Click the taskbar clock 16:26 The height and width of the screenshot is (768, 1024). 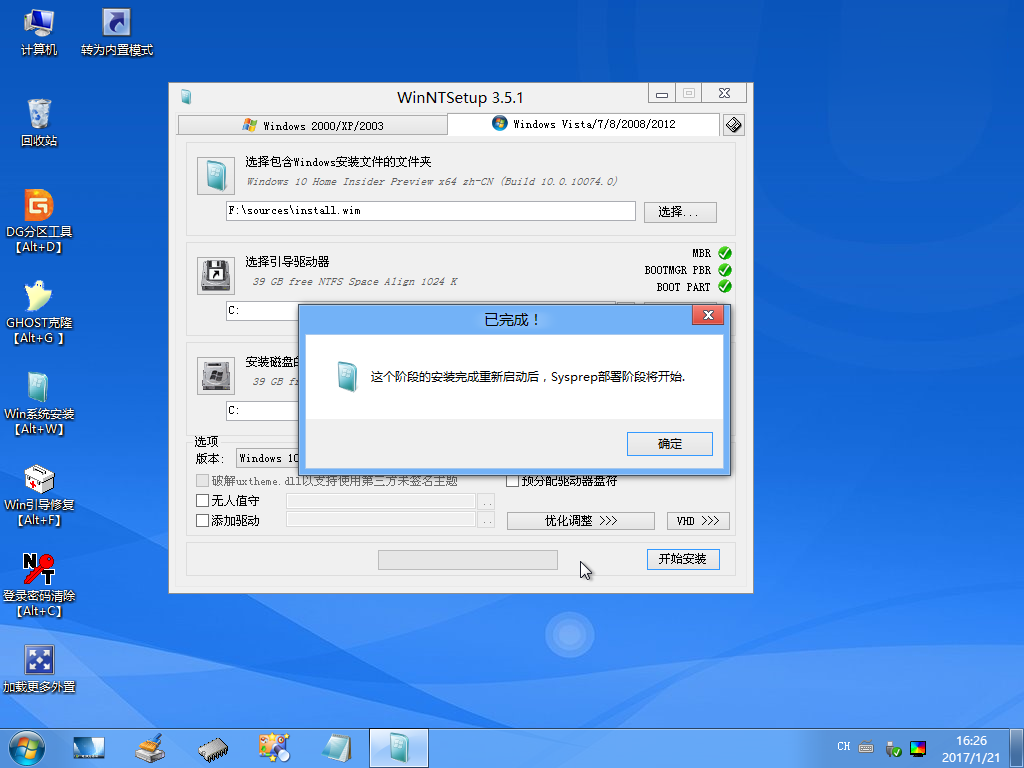coord(971,741)
